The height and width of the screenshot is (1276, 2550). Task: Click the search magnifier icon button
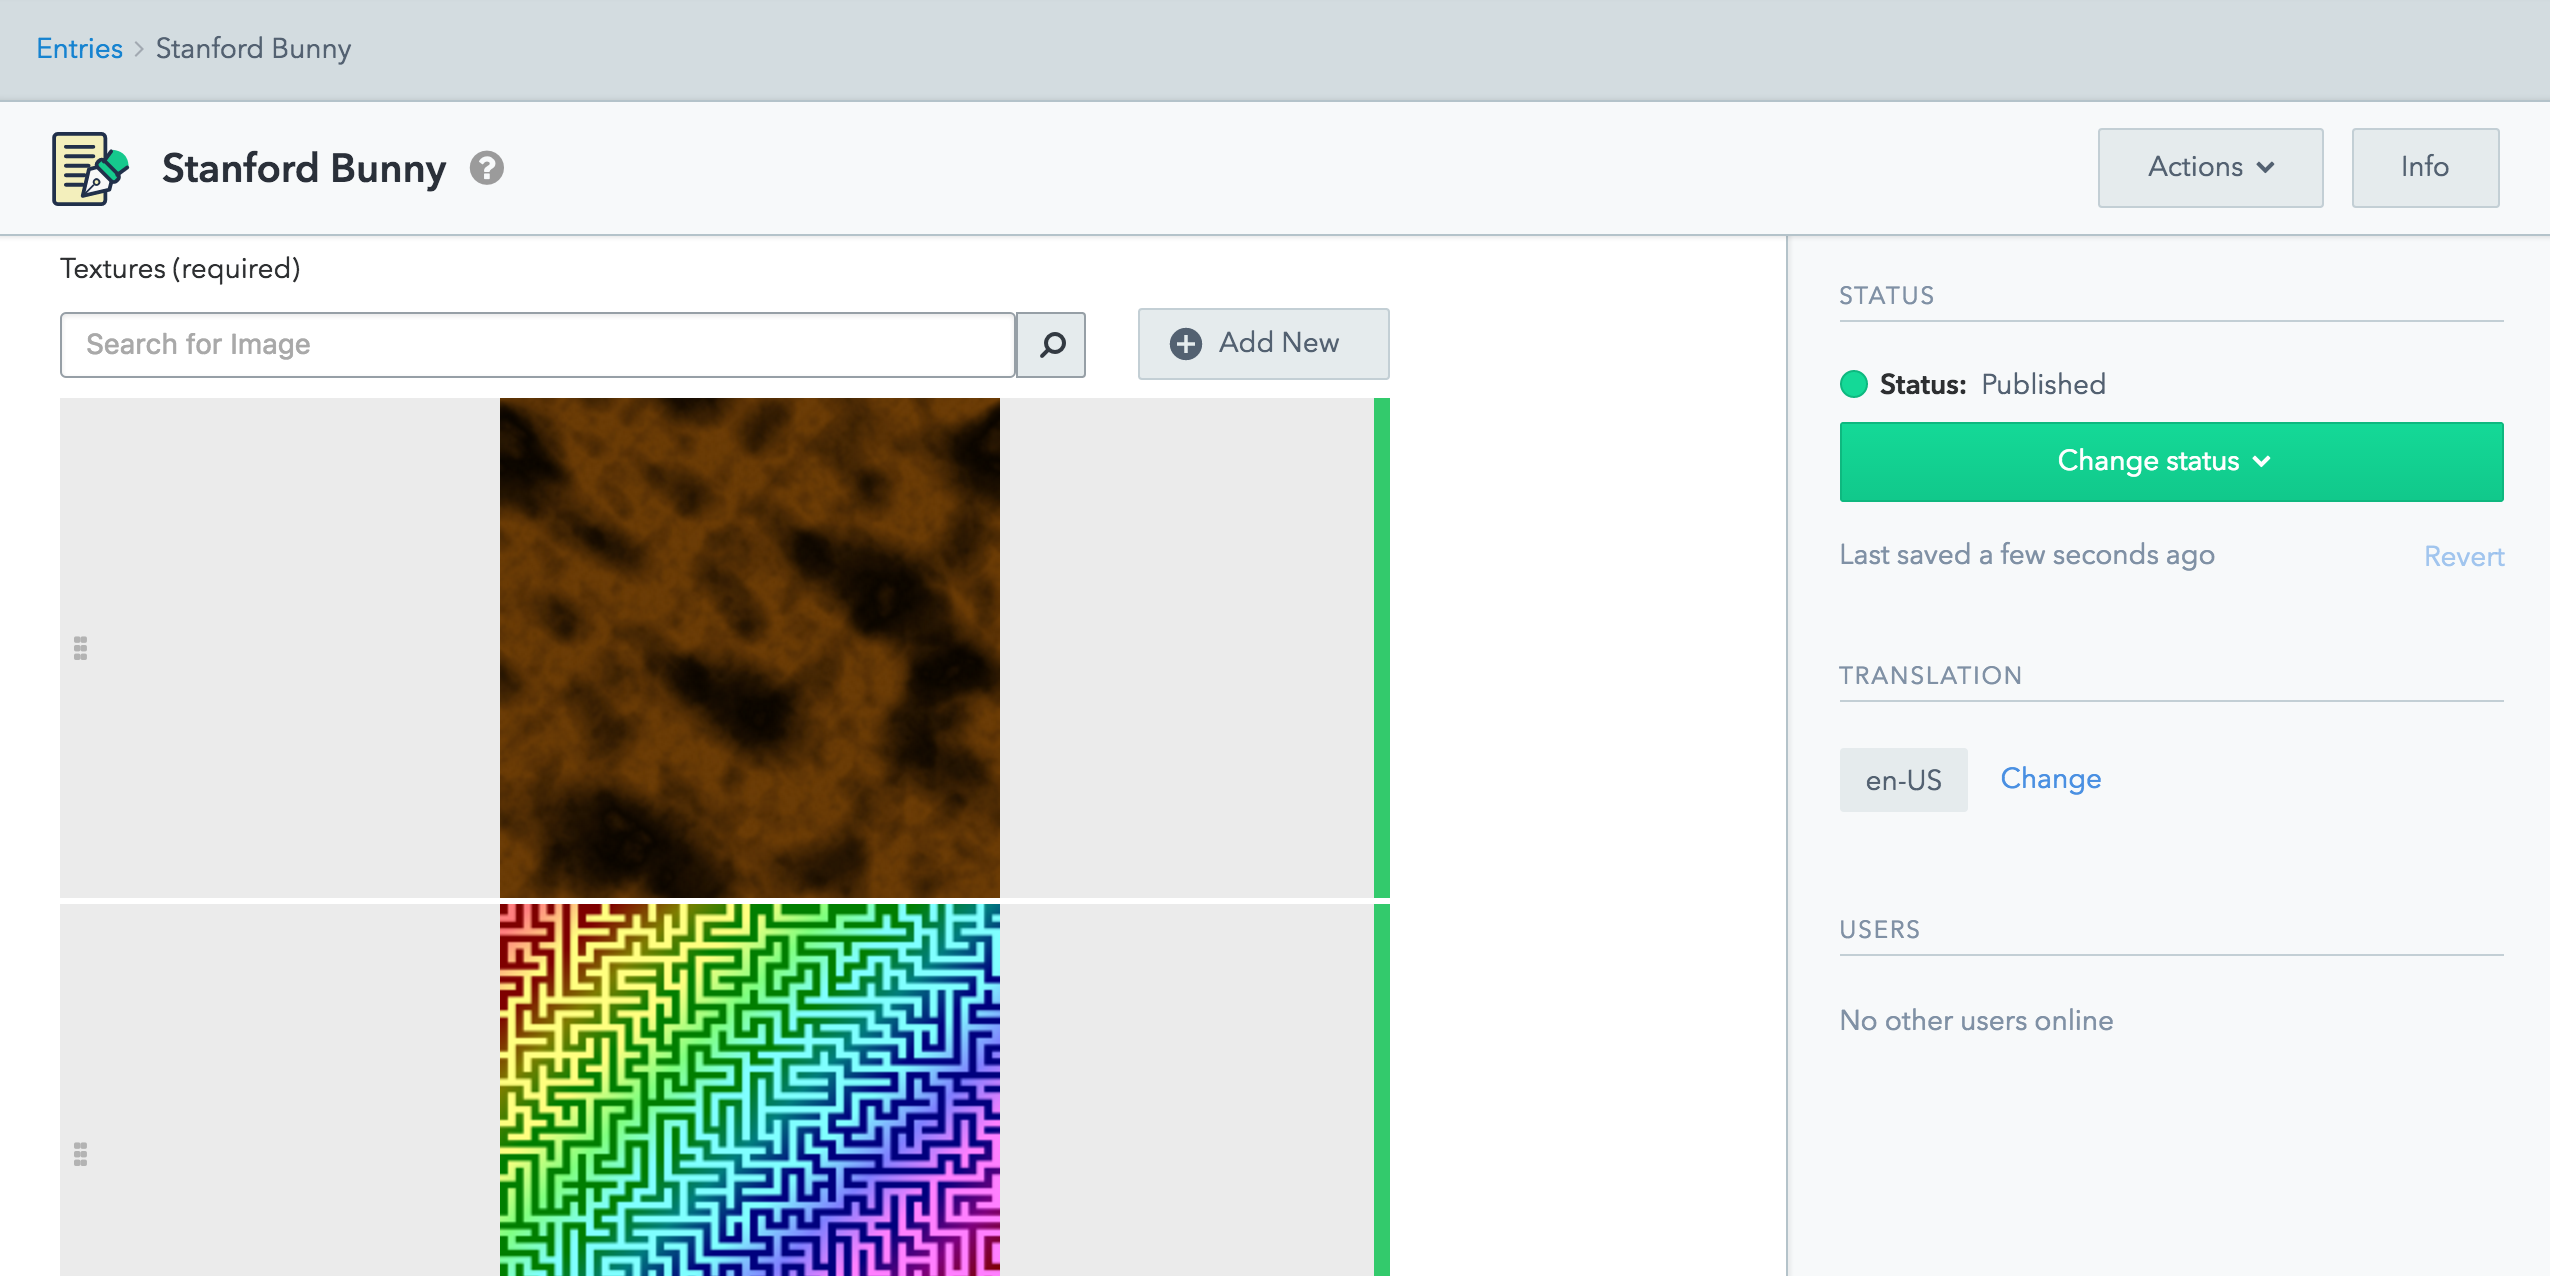tap(1051, 345)
